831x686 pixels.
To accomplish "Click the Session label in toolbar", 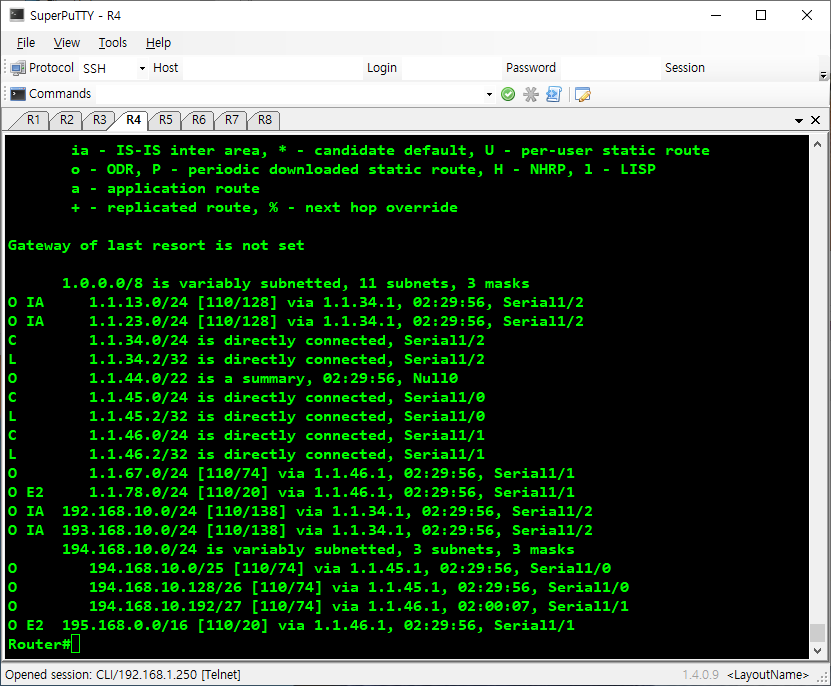I will click(x=685, y=68).
